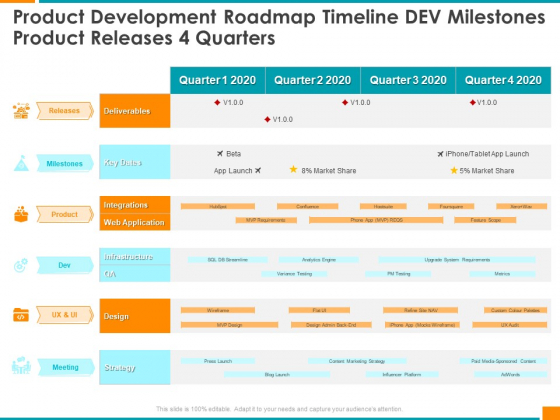This screenshot has height=420, width=560.
Task: Click the Influencer Platform bar
Action: (x=402, y=375)
